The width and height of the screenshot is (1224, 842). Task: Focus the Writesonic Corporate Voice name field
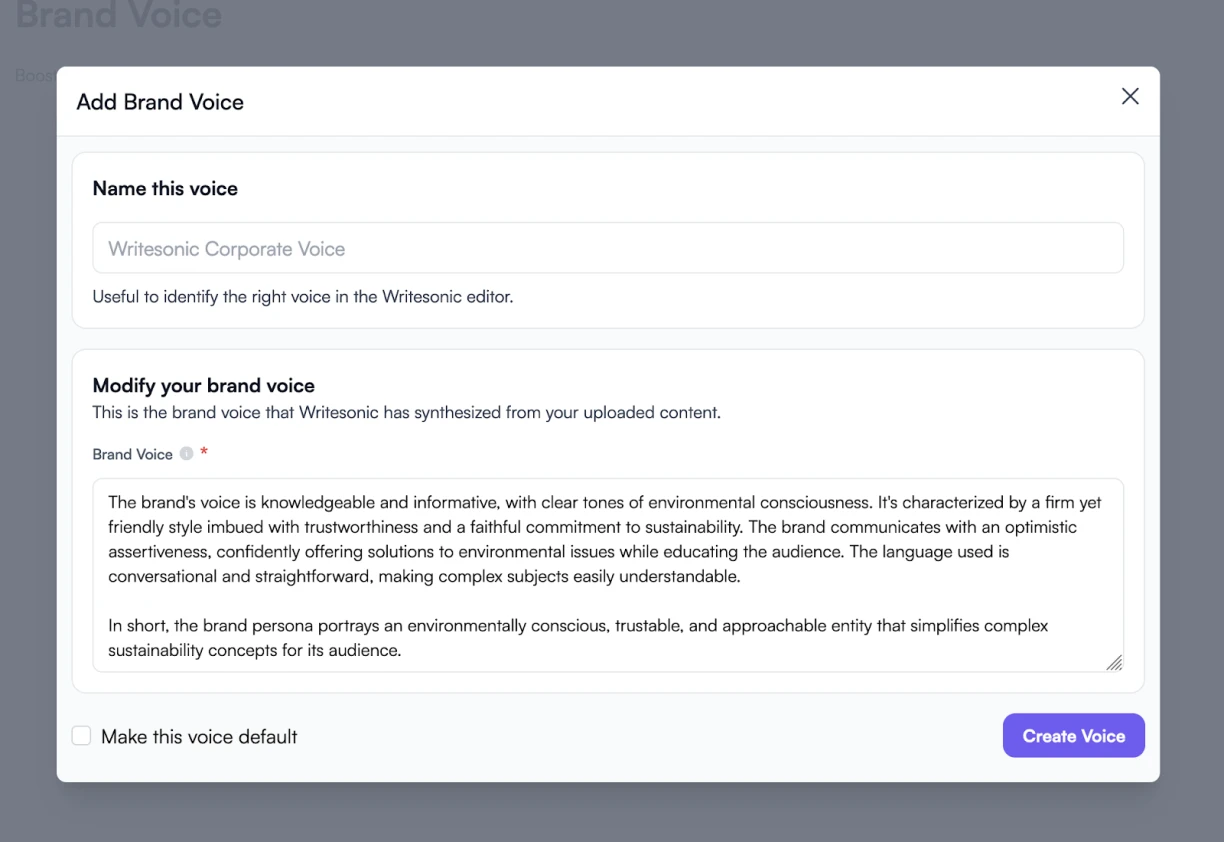607,248
